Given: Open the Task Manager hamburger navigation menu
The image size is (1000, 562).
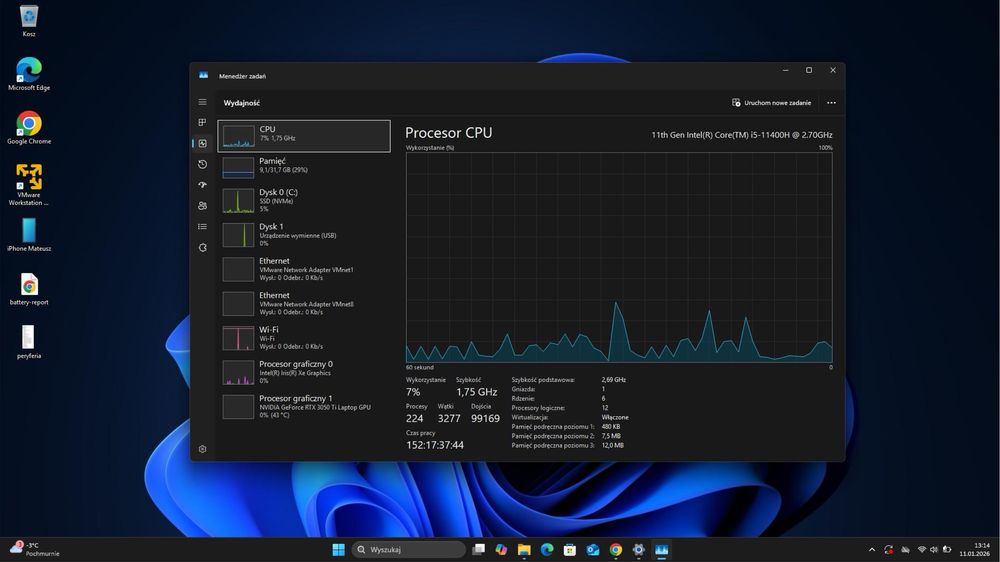Looking at the screenshot, I should click(x=202, y=102).
